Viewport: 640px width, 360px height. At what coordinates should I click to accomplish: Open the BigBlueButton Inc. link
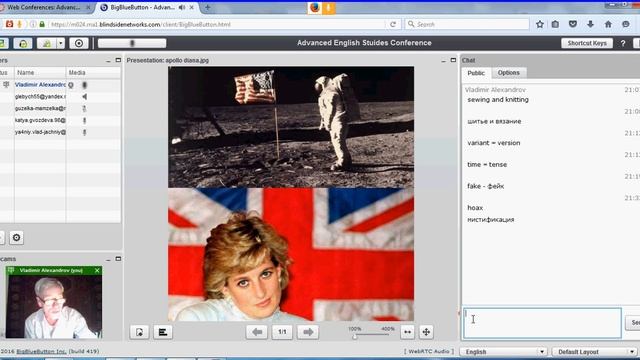click(x=41, y=351)
